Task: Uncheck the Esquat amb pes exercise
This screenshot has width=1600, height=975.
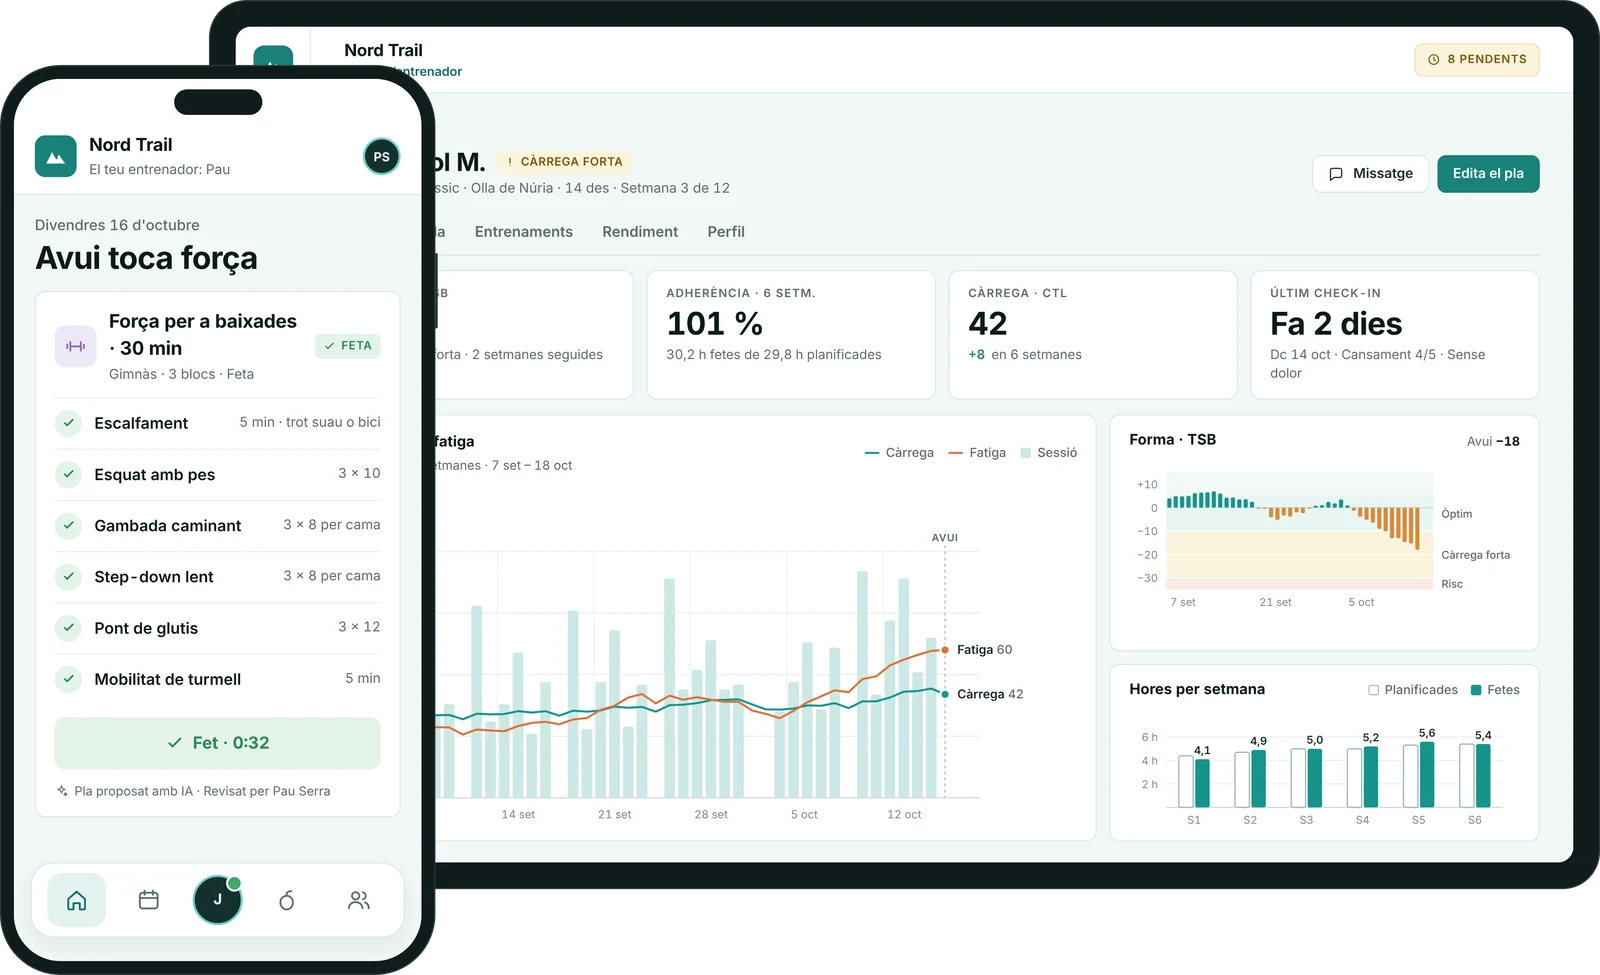Action: click(68, 474)
